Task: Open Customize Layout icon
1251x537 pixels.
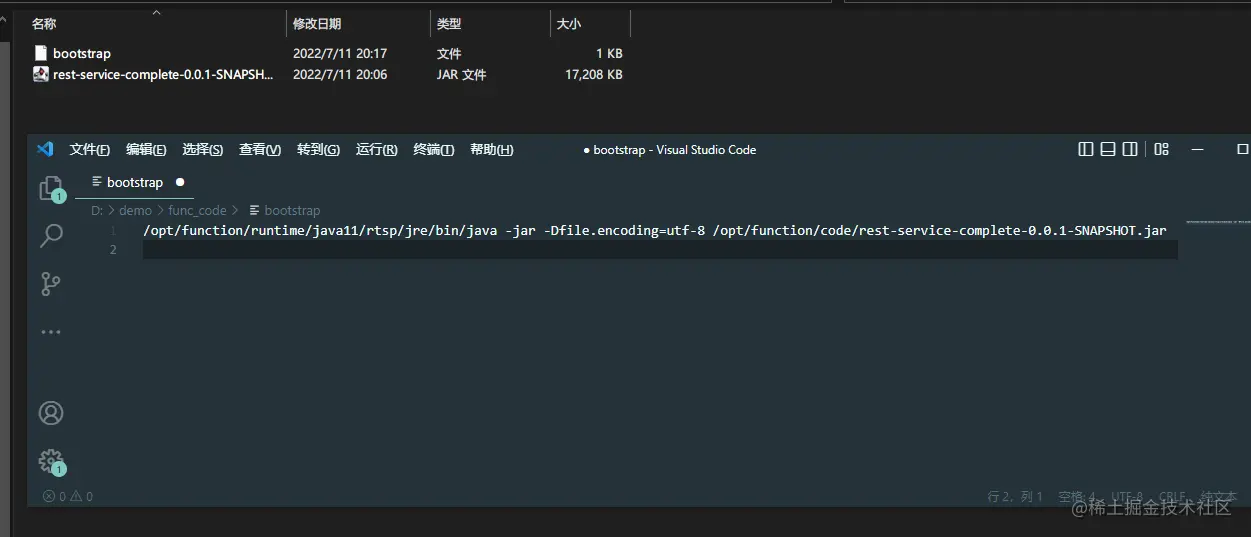Action: coord(1161,149)
